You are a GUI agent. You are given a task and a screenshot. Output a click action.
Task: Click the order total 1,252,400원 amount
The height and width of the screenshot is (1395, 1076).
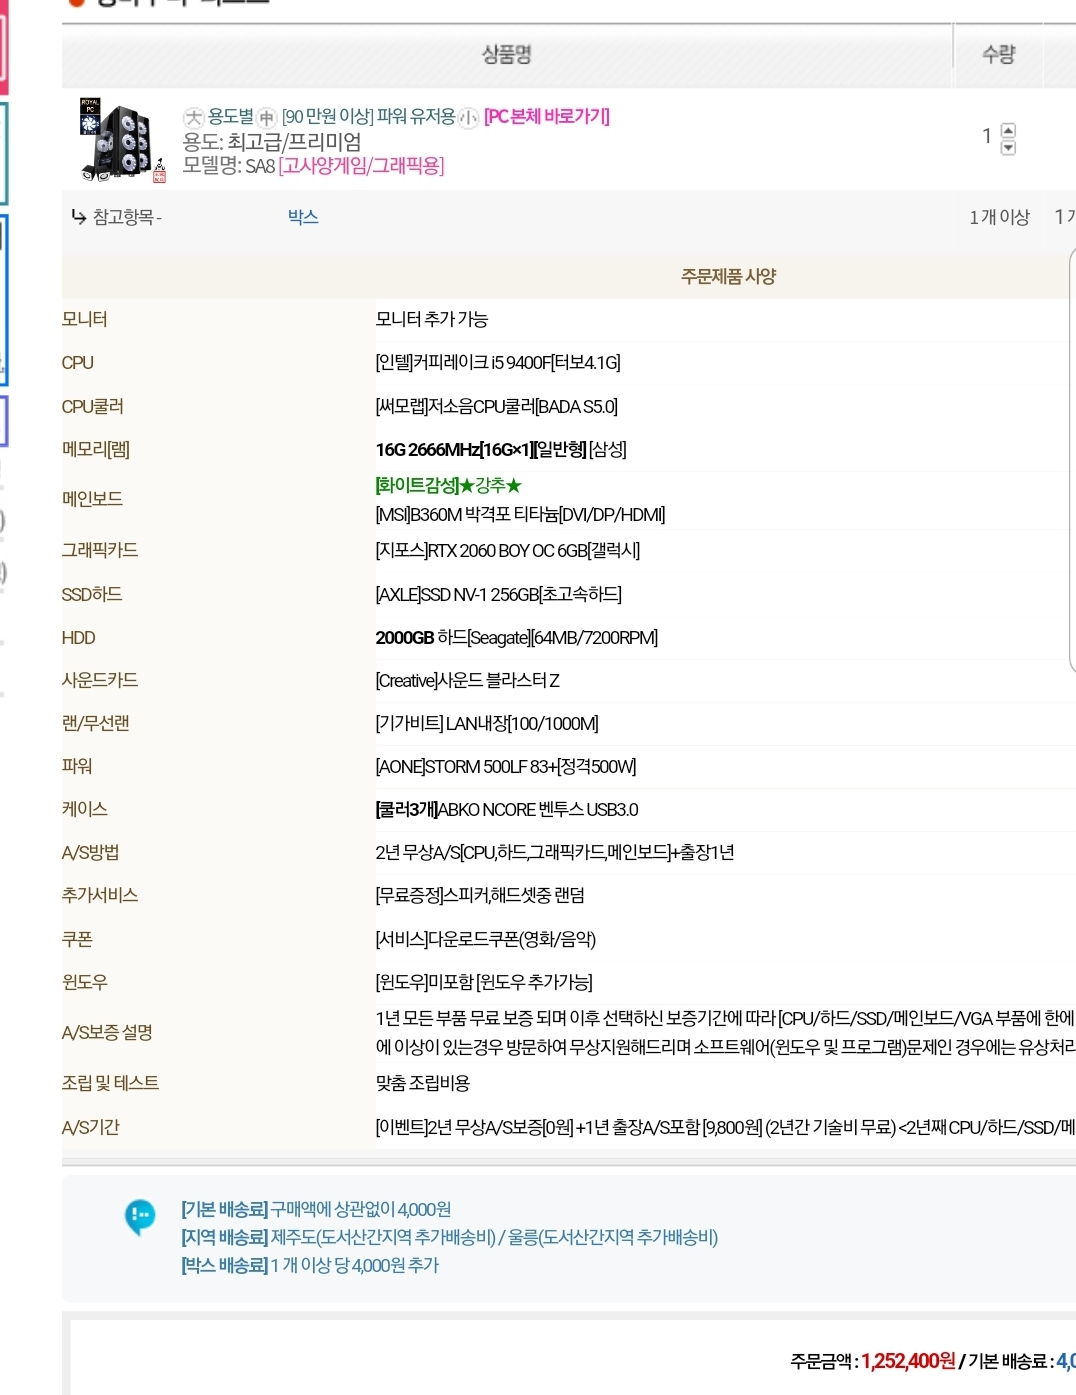coord(908,1361)
